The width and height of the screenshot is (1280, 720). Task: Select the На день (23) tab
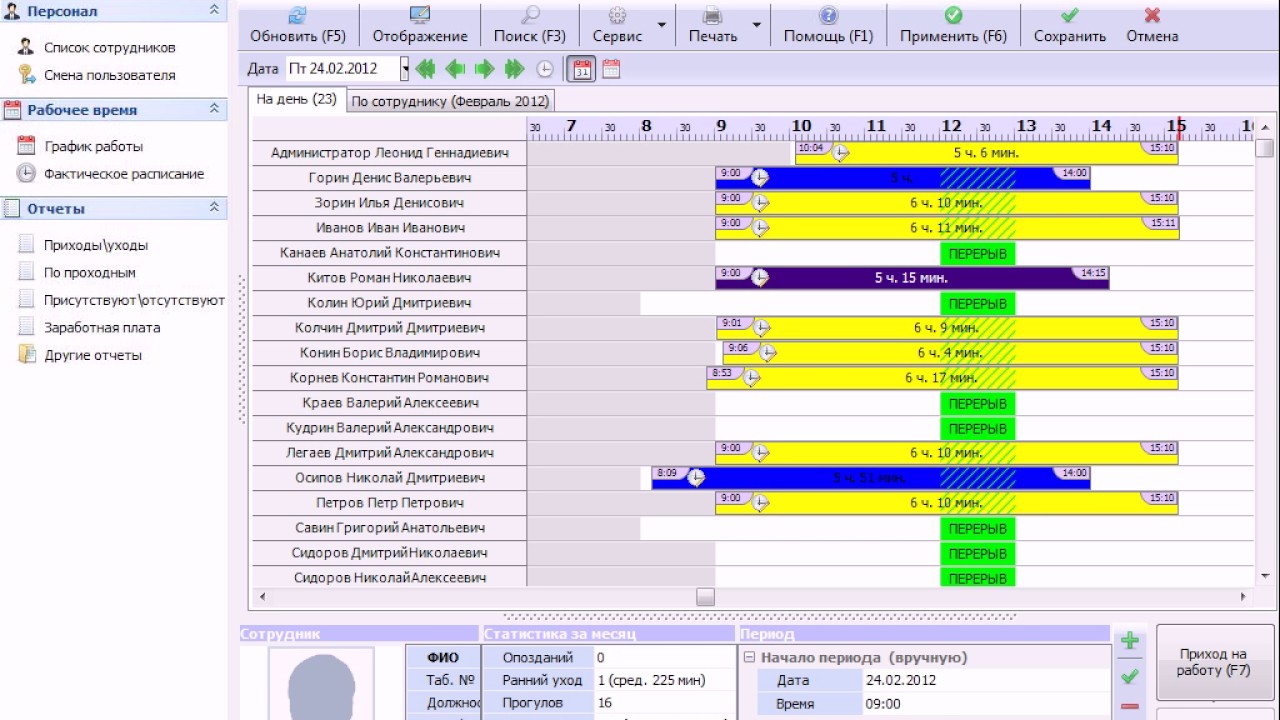coord(296,99)
